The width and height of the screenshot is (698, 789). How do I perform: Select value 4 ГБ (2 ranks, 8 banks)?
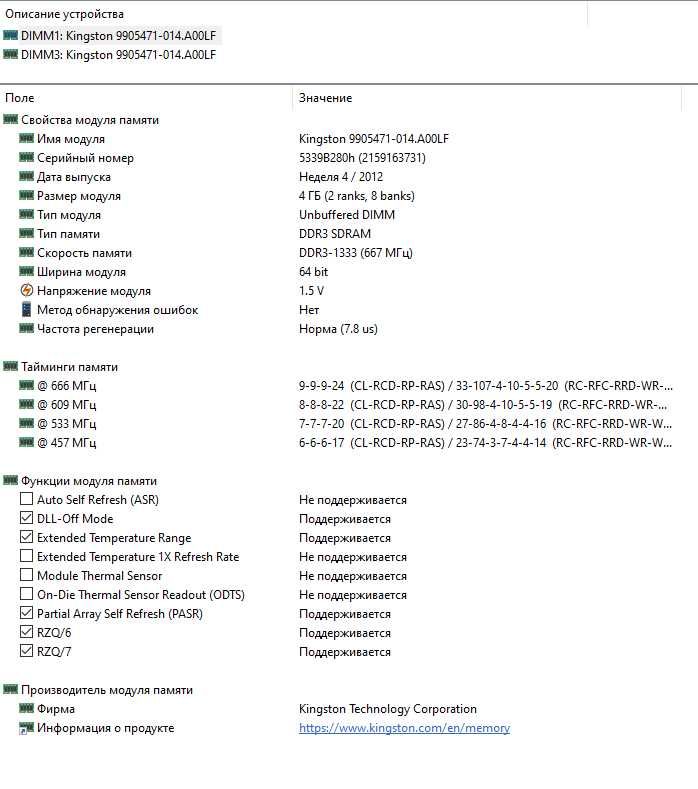(x=357, y=196)
